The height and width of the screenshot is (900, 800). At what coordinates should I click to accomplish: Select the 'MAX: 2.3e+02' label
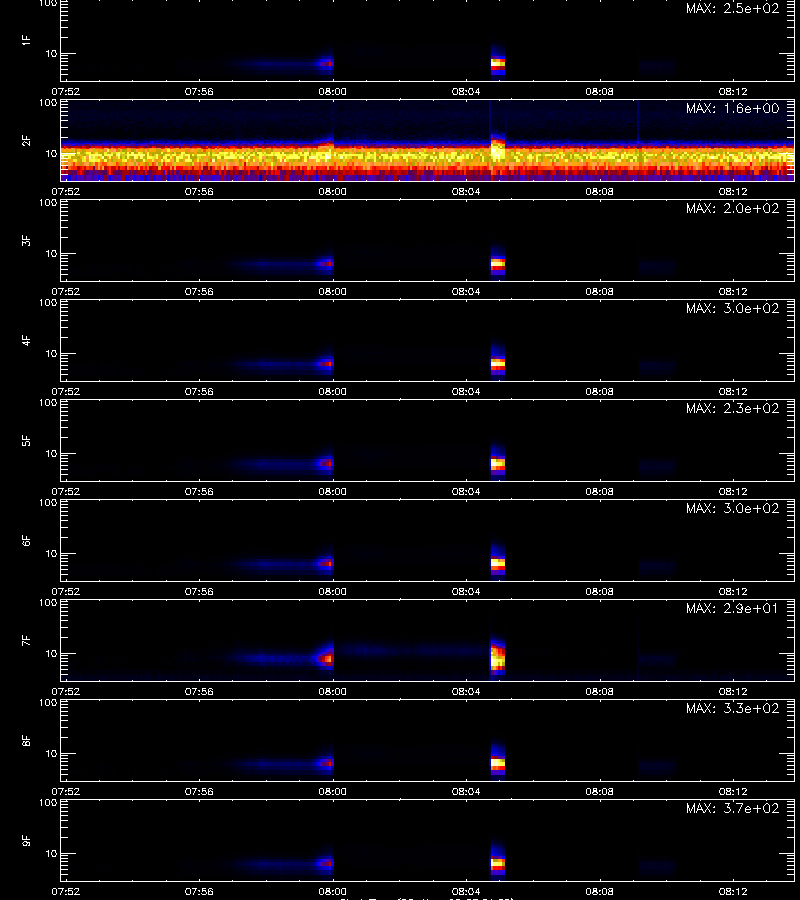tap(733, 408)
